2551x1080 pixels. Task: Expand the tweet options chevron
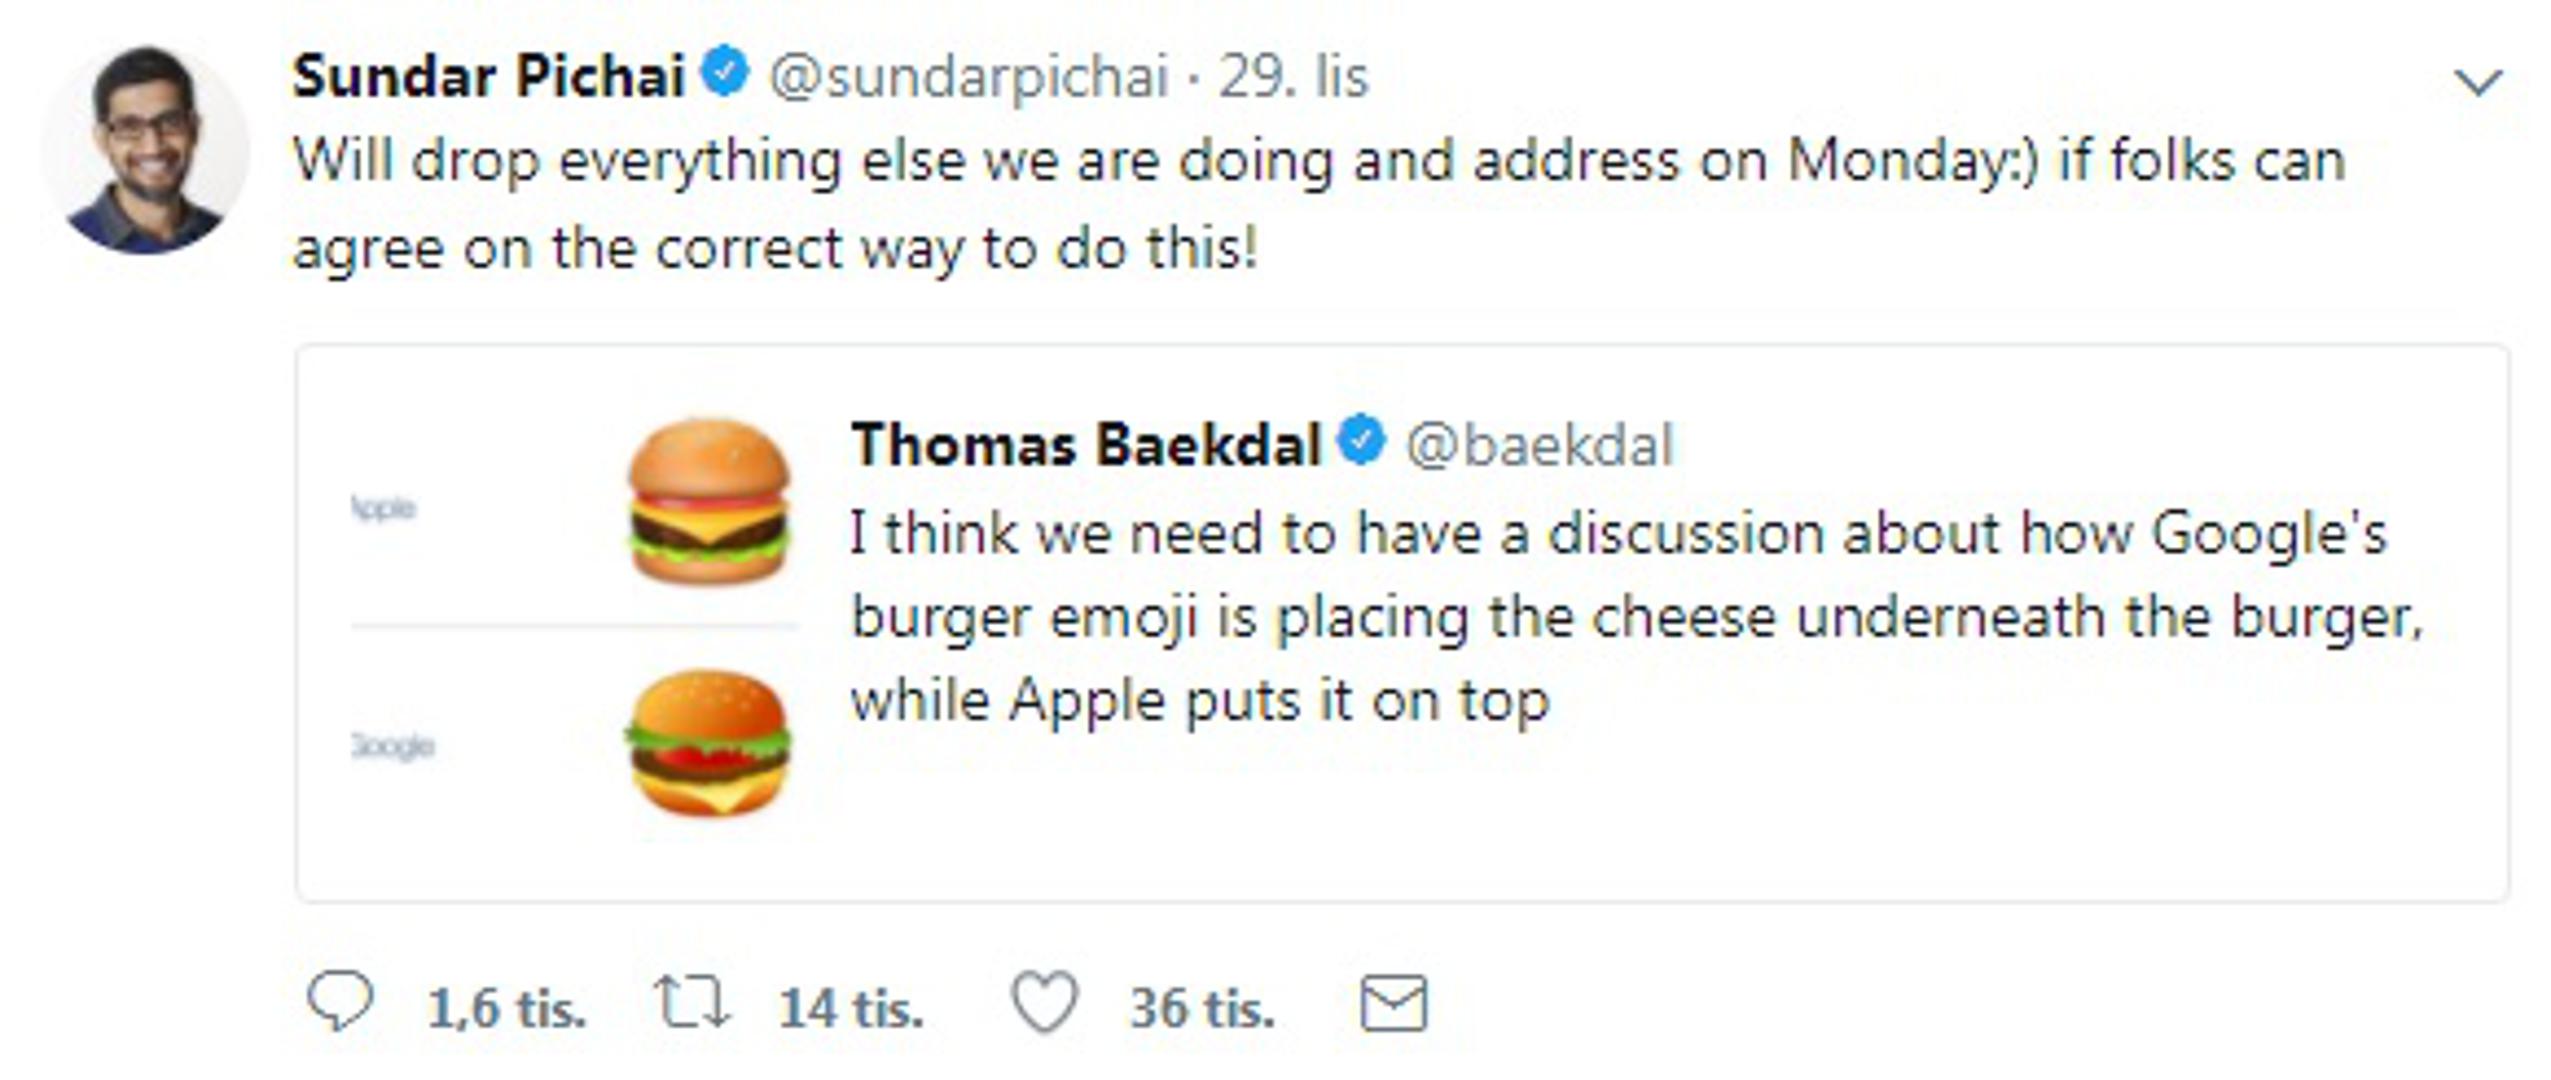point(2478,82)
